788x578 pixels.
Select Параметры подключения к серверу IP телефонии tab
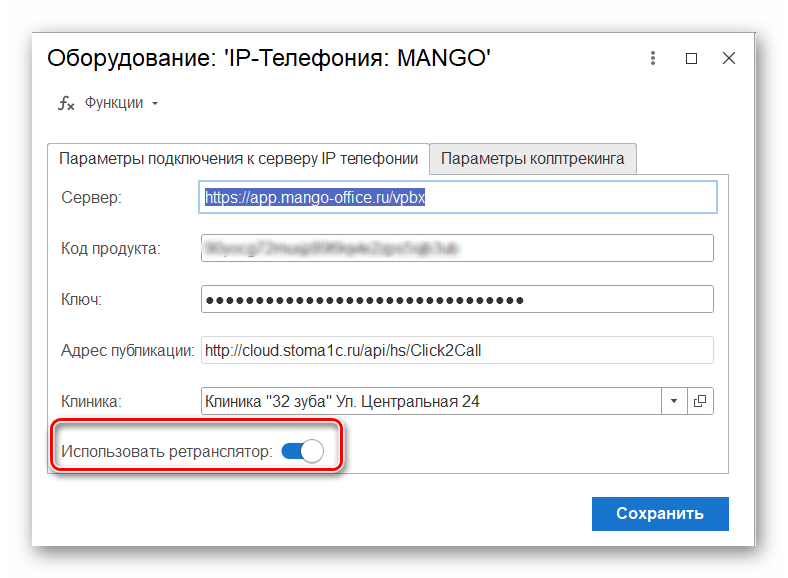[x=238, y=159]
